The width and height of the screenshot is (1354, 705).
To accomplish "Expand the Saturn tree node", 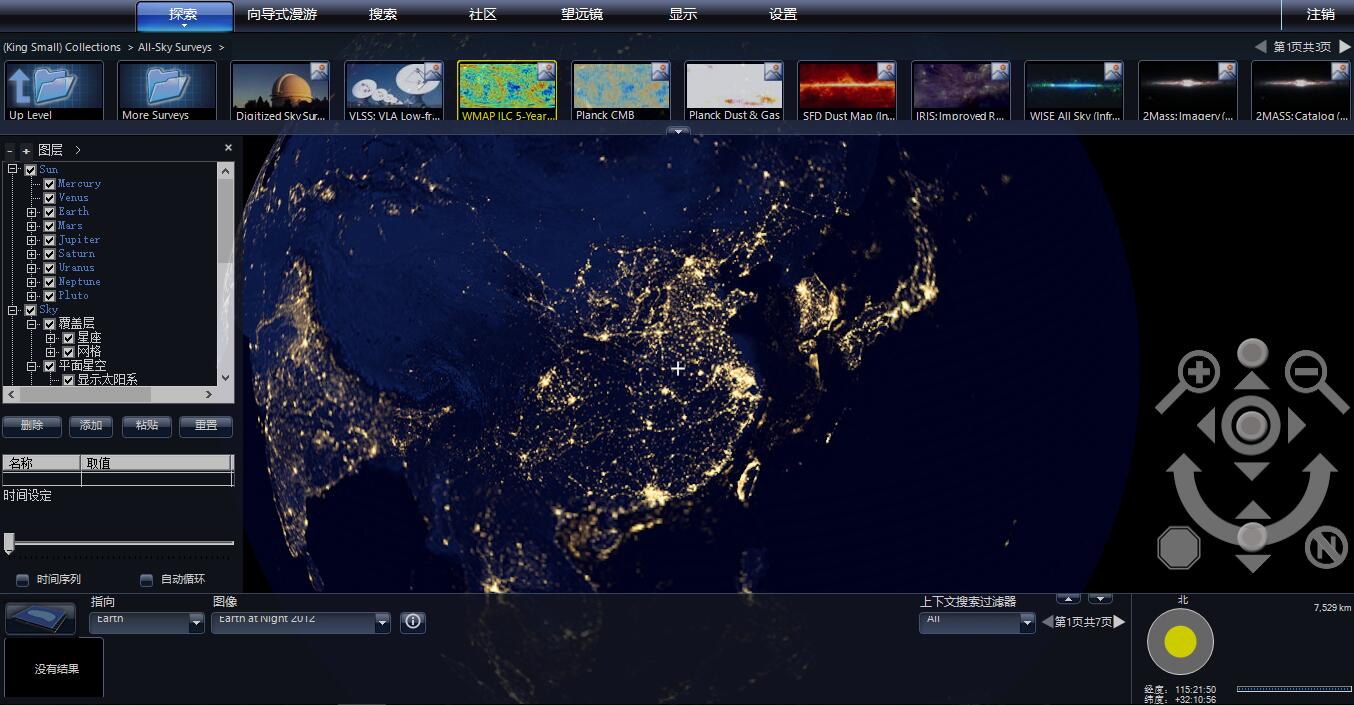I will pyautogui.click(x=32, y=254).
